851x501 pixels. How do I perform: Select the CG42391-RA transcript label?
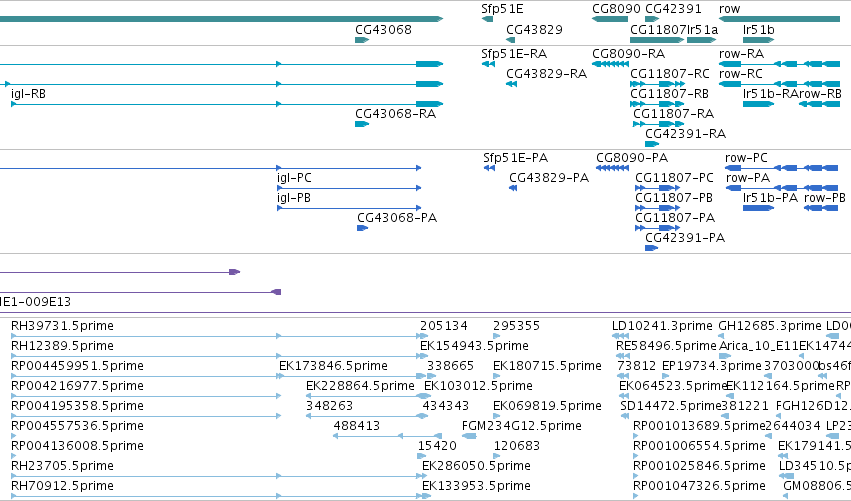coord(685,134)
